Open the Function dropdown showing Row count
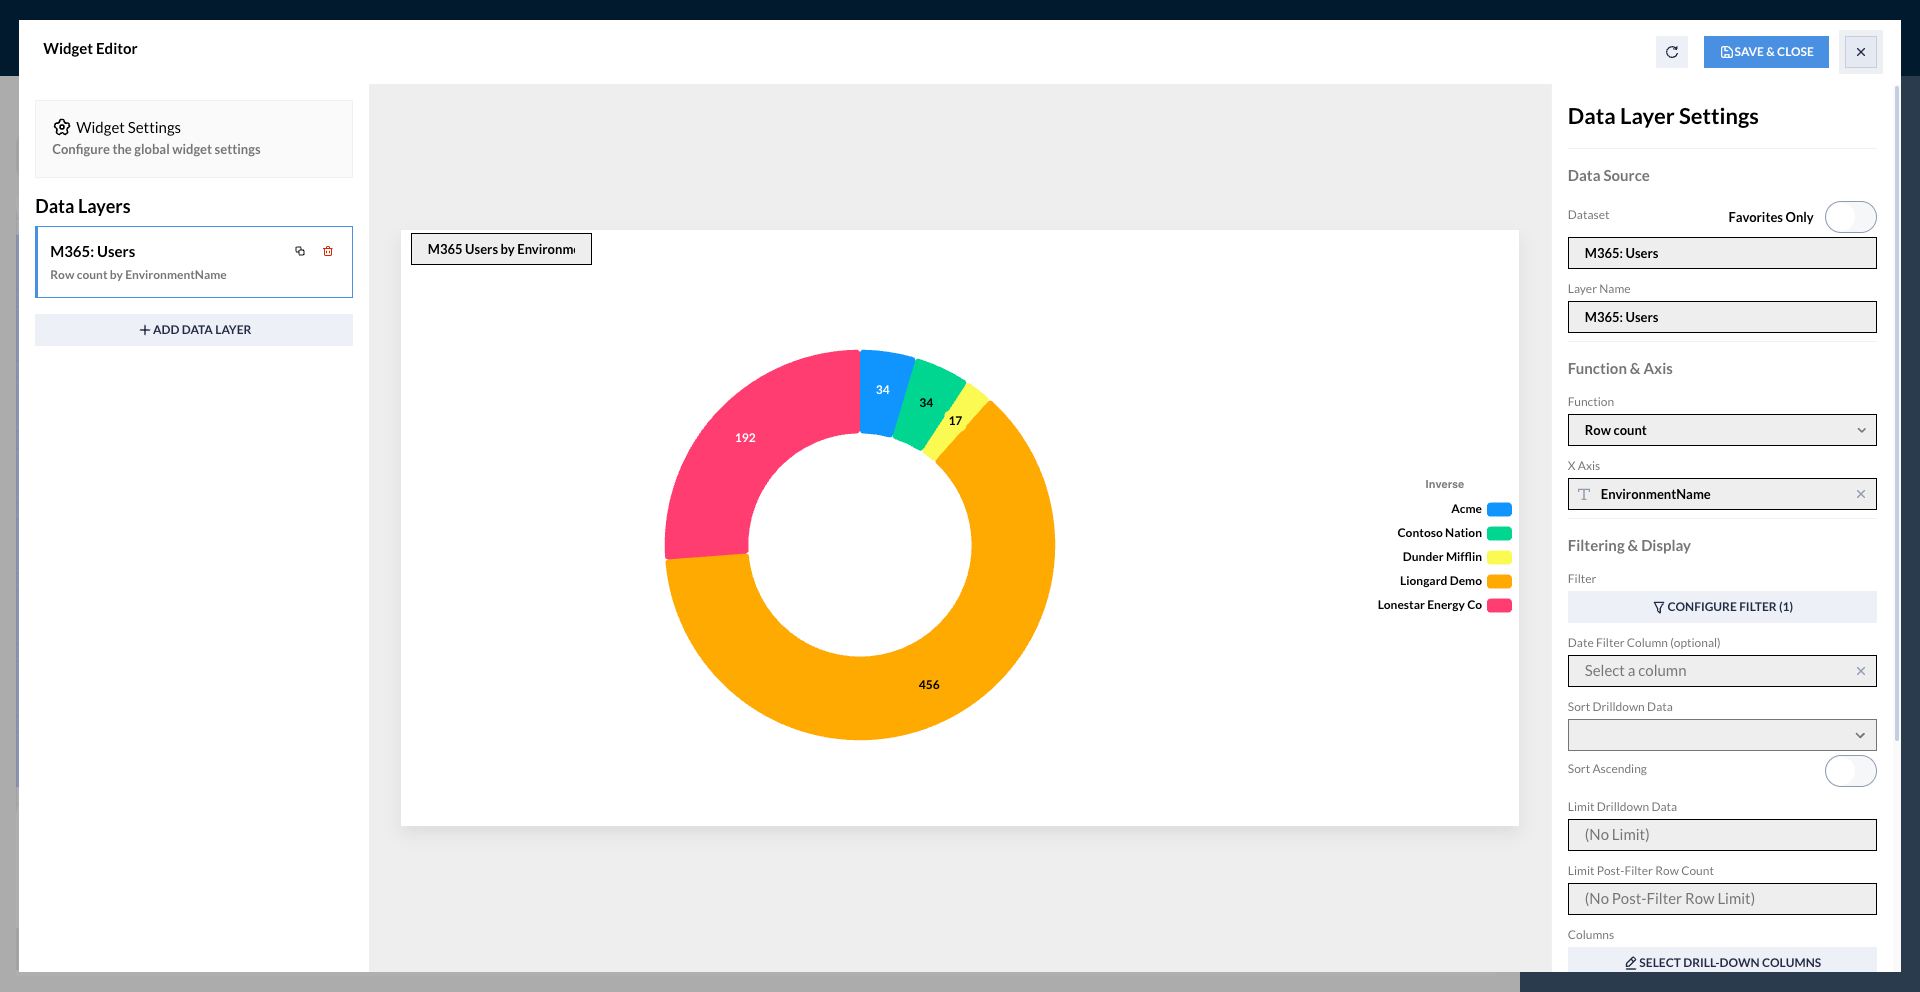 [x=1722, y=430]
